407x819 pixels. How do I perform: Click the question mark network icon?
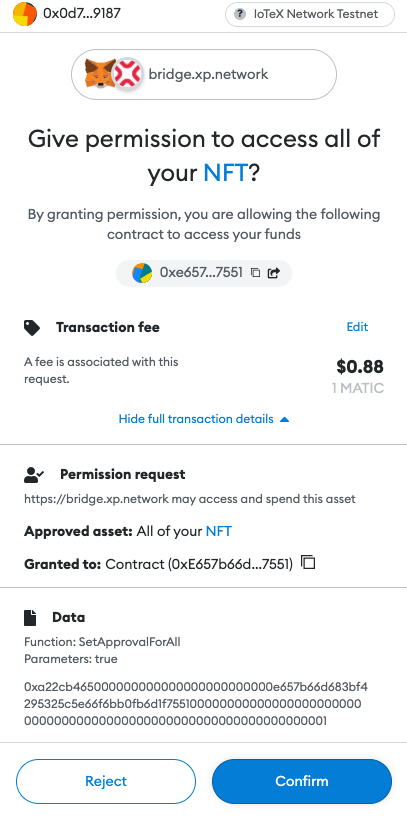240,14
